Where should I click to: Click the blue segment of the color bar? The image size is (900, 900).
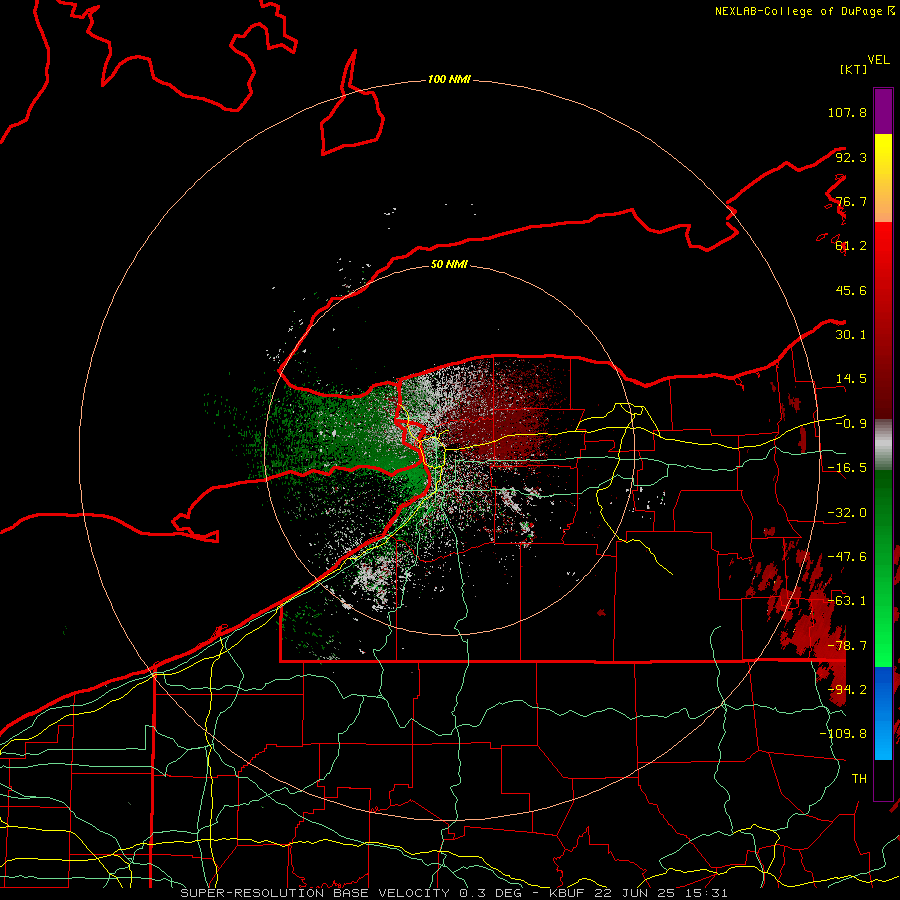883,713
